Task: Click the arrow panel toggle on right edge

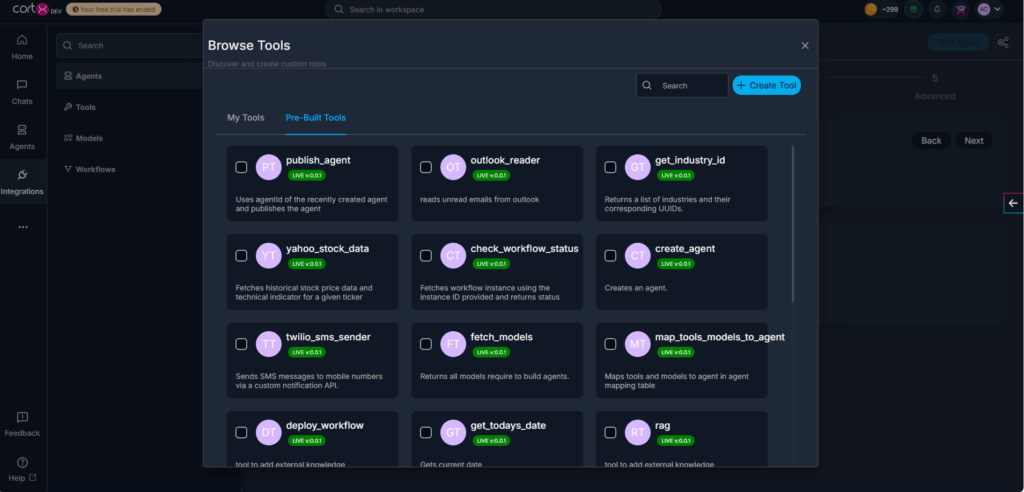Action: pos(1013,203)
